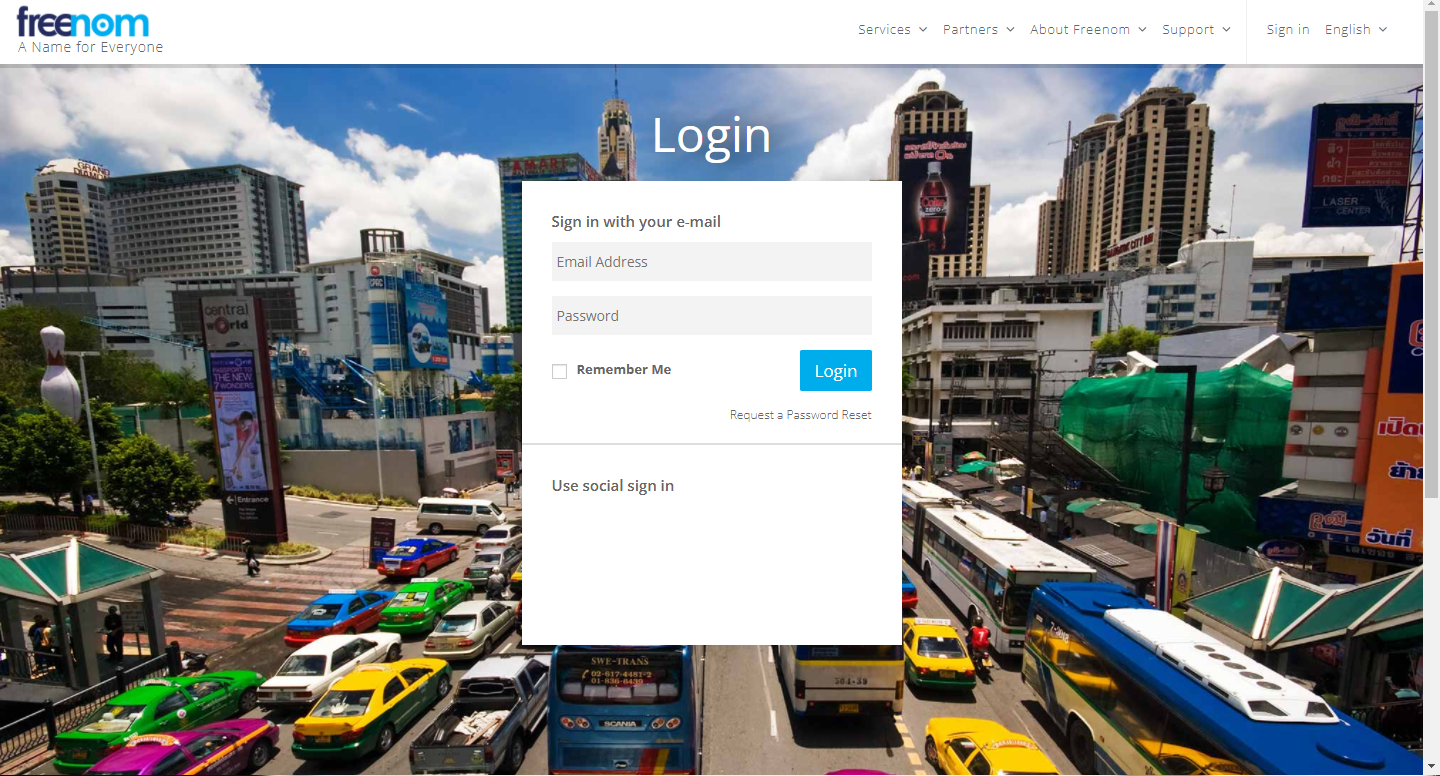Open the Services menu
1440x776 pixels.
coord(884,30)
